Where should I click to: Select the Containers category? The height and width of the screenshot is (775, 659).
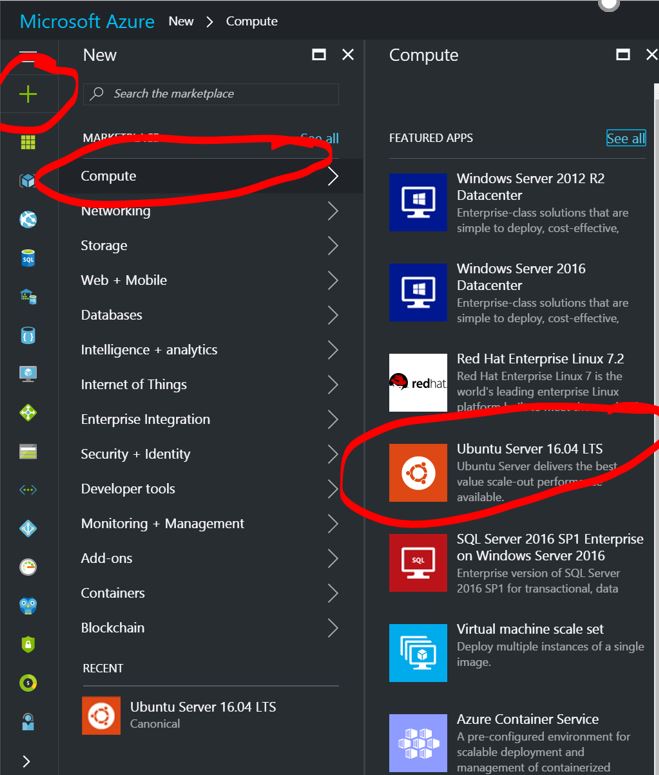click(x=210, y=593)
